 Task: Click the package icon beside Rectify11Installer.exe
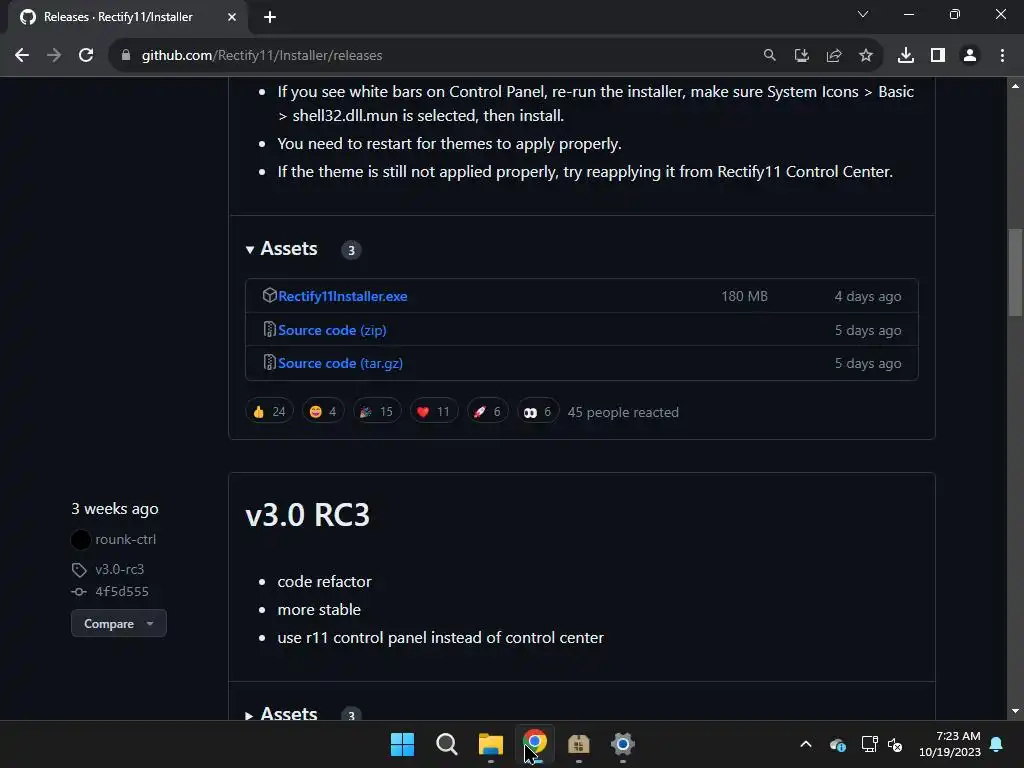269,295
